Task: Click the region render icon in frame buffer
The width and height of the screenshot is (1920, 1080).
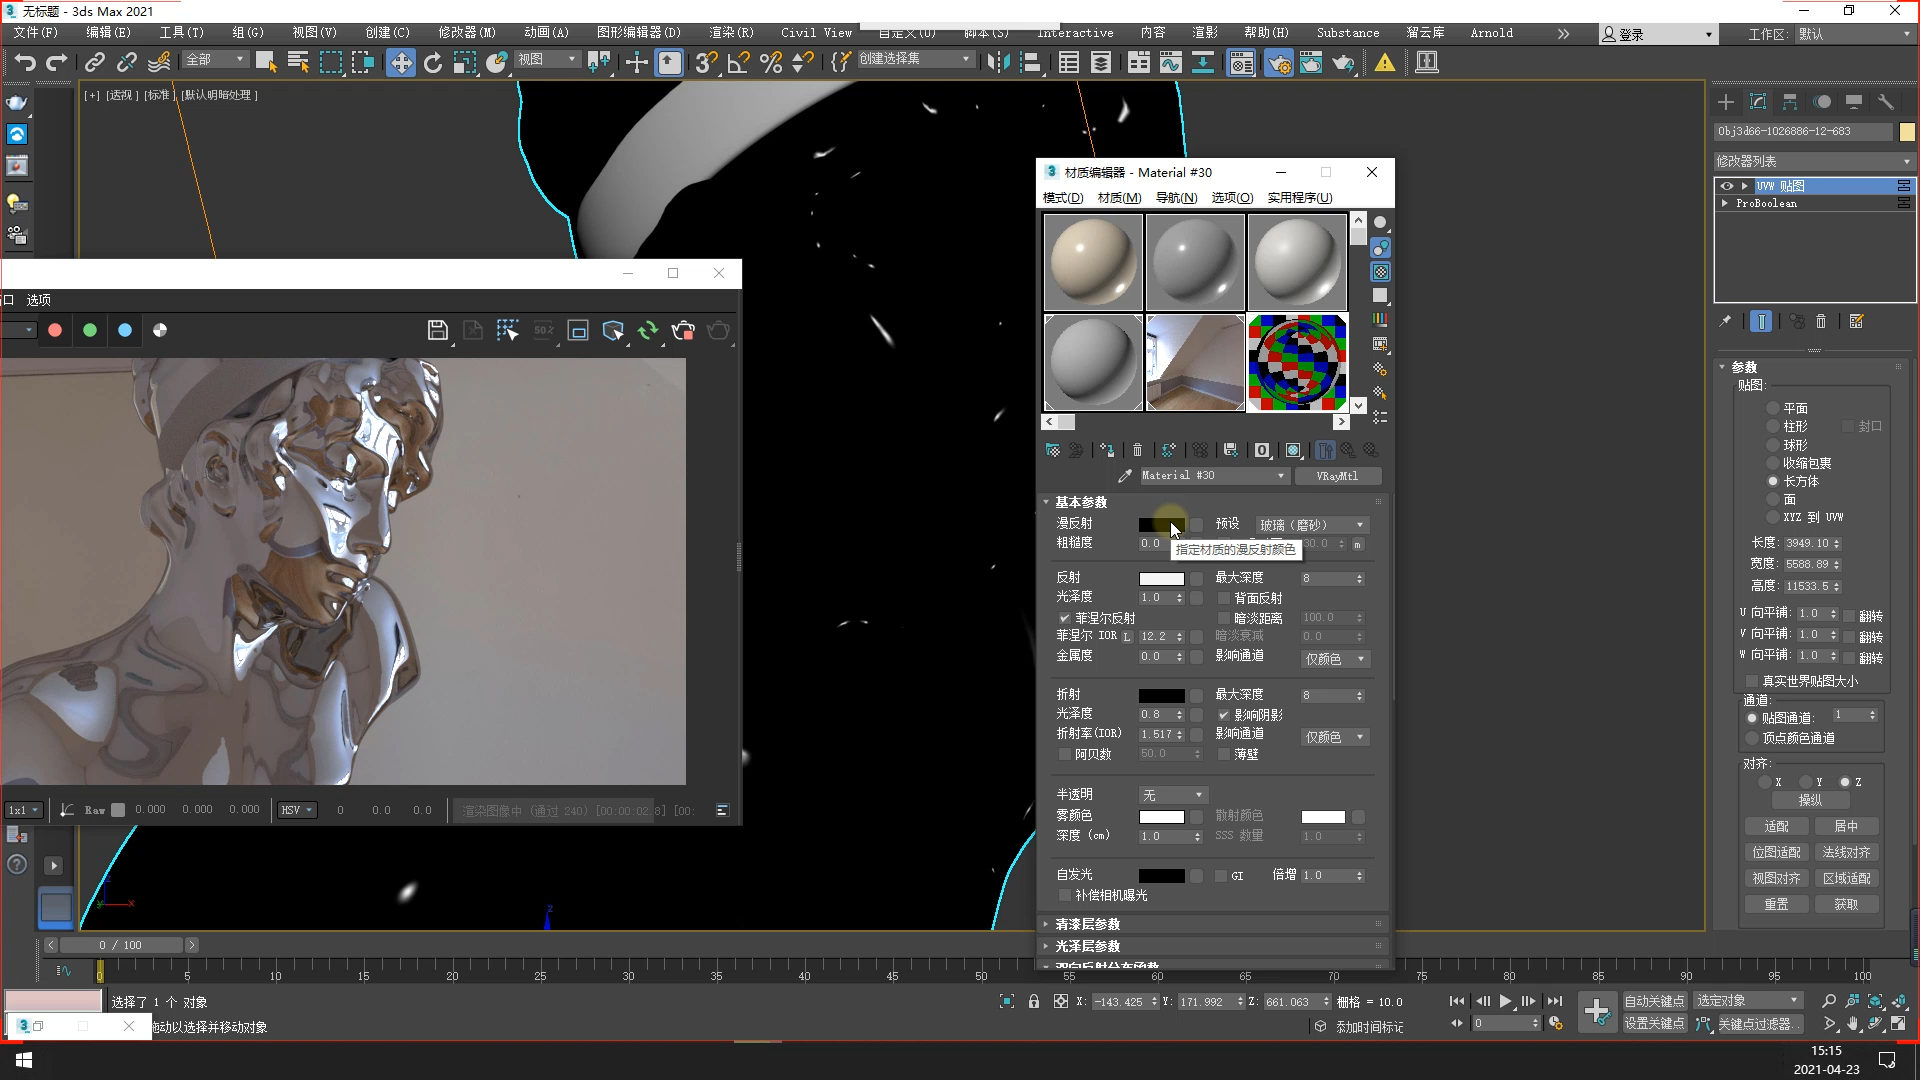Action: pos(578,330)
